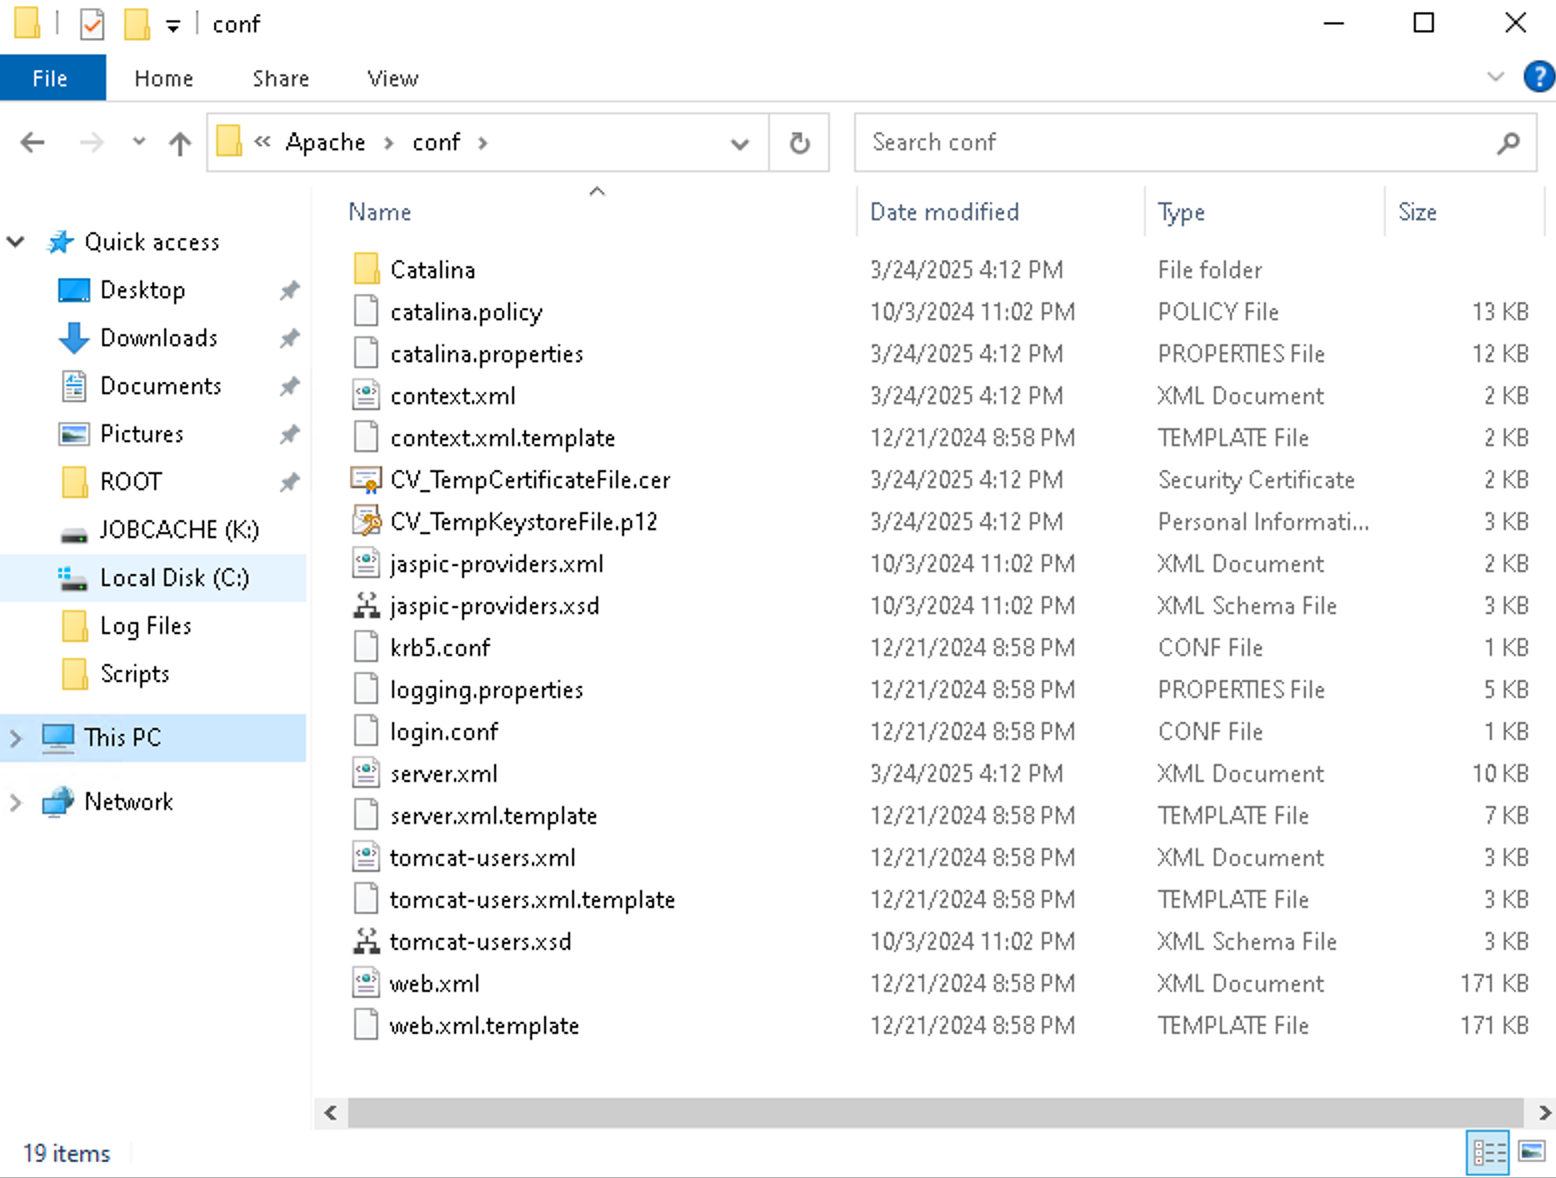Select Desktop in Quick access
Screen dimensions: 1556x1178
[142, 290]
